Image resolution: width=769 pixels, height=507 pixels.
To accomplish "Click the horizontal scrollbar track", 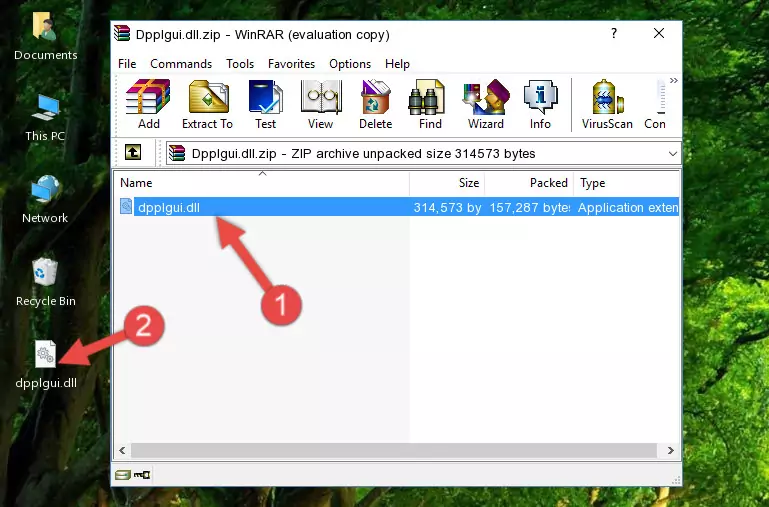I will (x=394, y=450).
